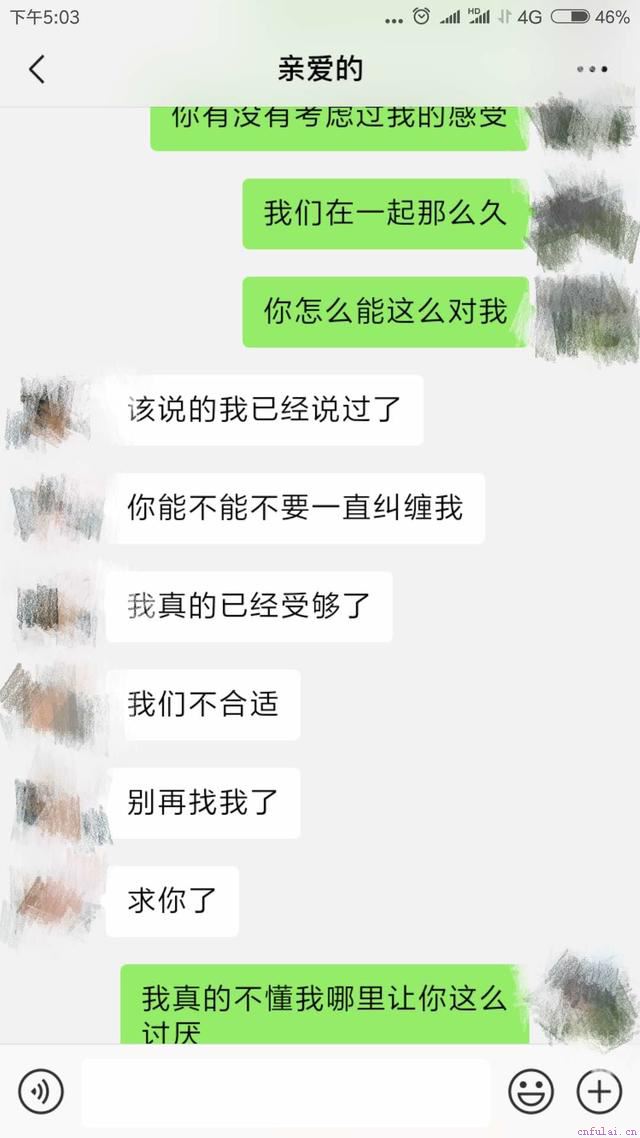Tap the voice input icon

(41, 1091)
